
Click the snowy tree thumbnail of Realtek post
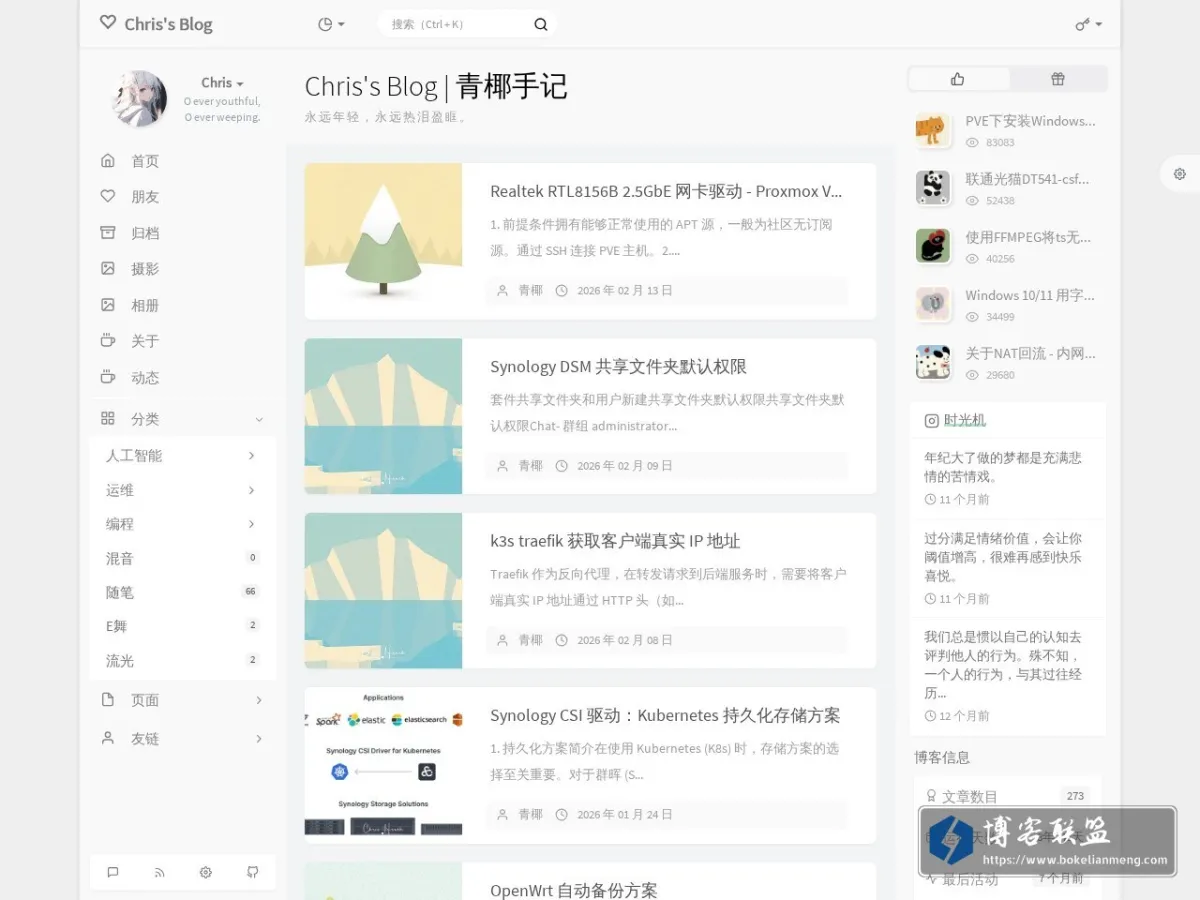[x=383, y=241]
